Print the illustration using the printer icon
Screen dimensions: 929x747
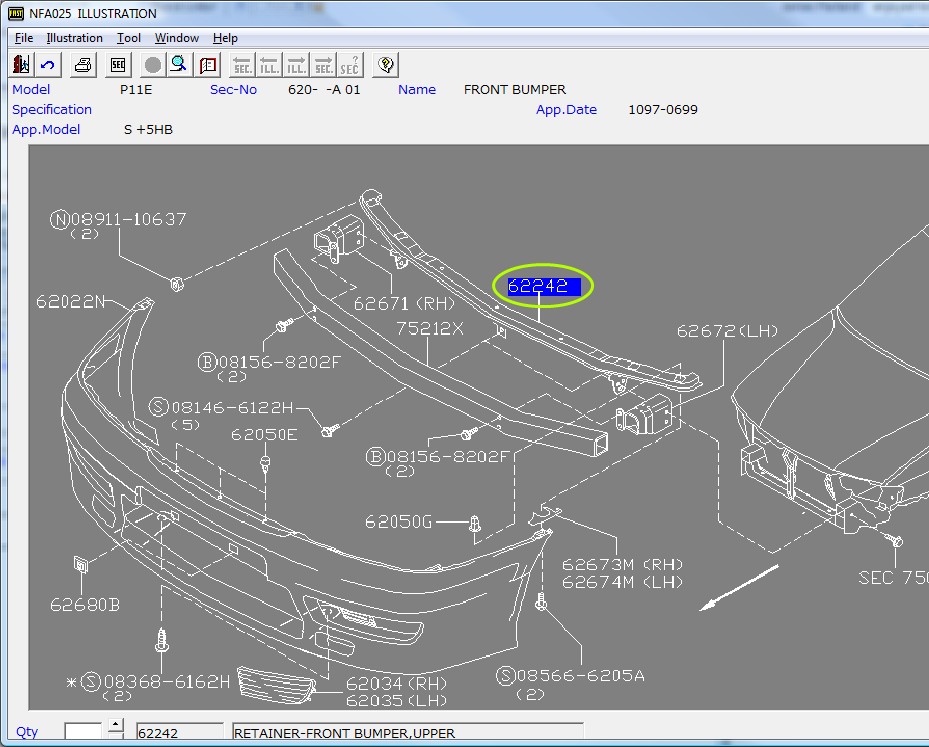click(x=85, y=66)
